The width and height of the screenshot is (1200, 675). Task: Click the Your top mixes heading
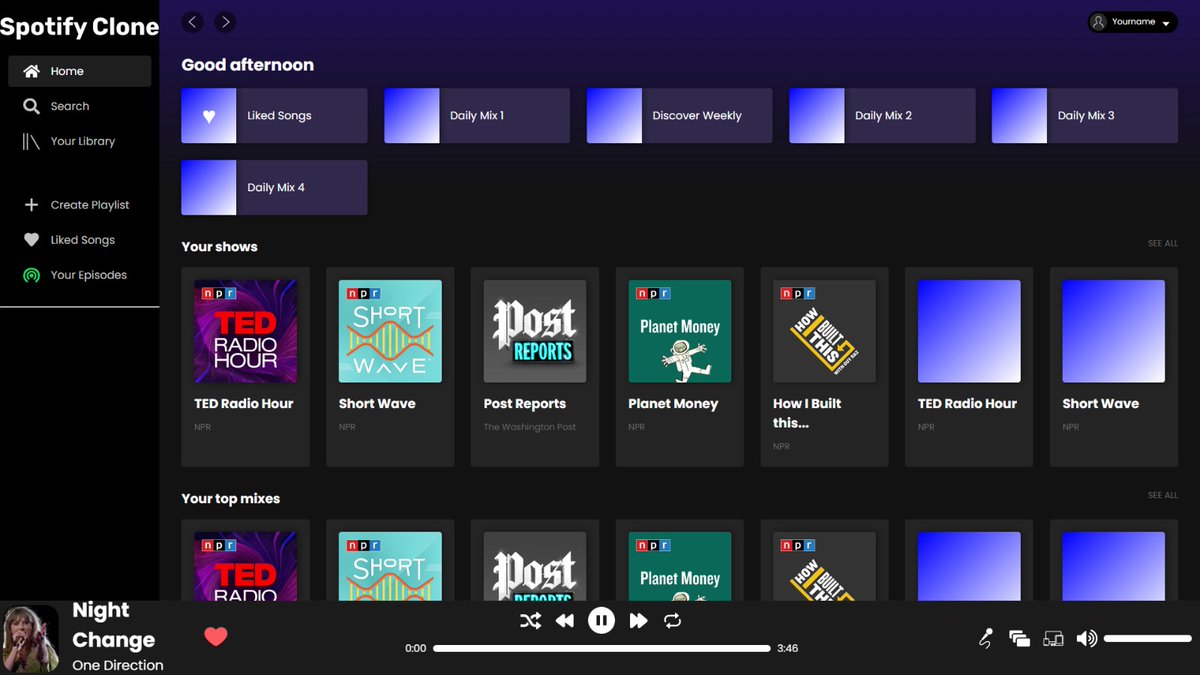tap(231, 499)
